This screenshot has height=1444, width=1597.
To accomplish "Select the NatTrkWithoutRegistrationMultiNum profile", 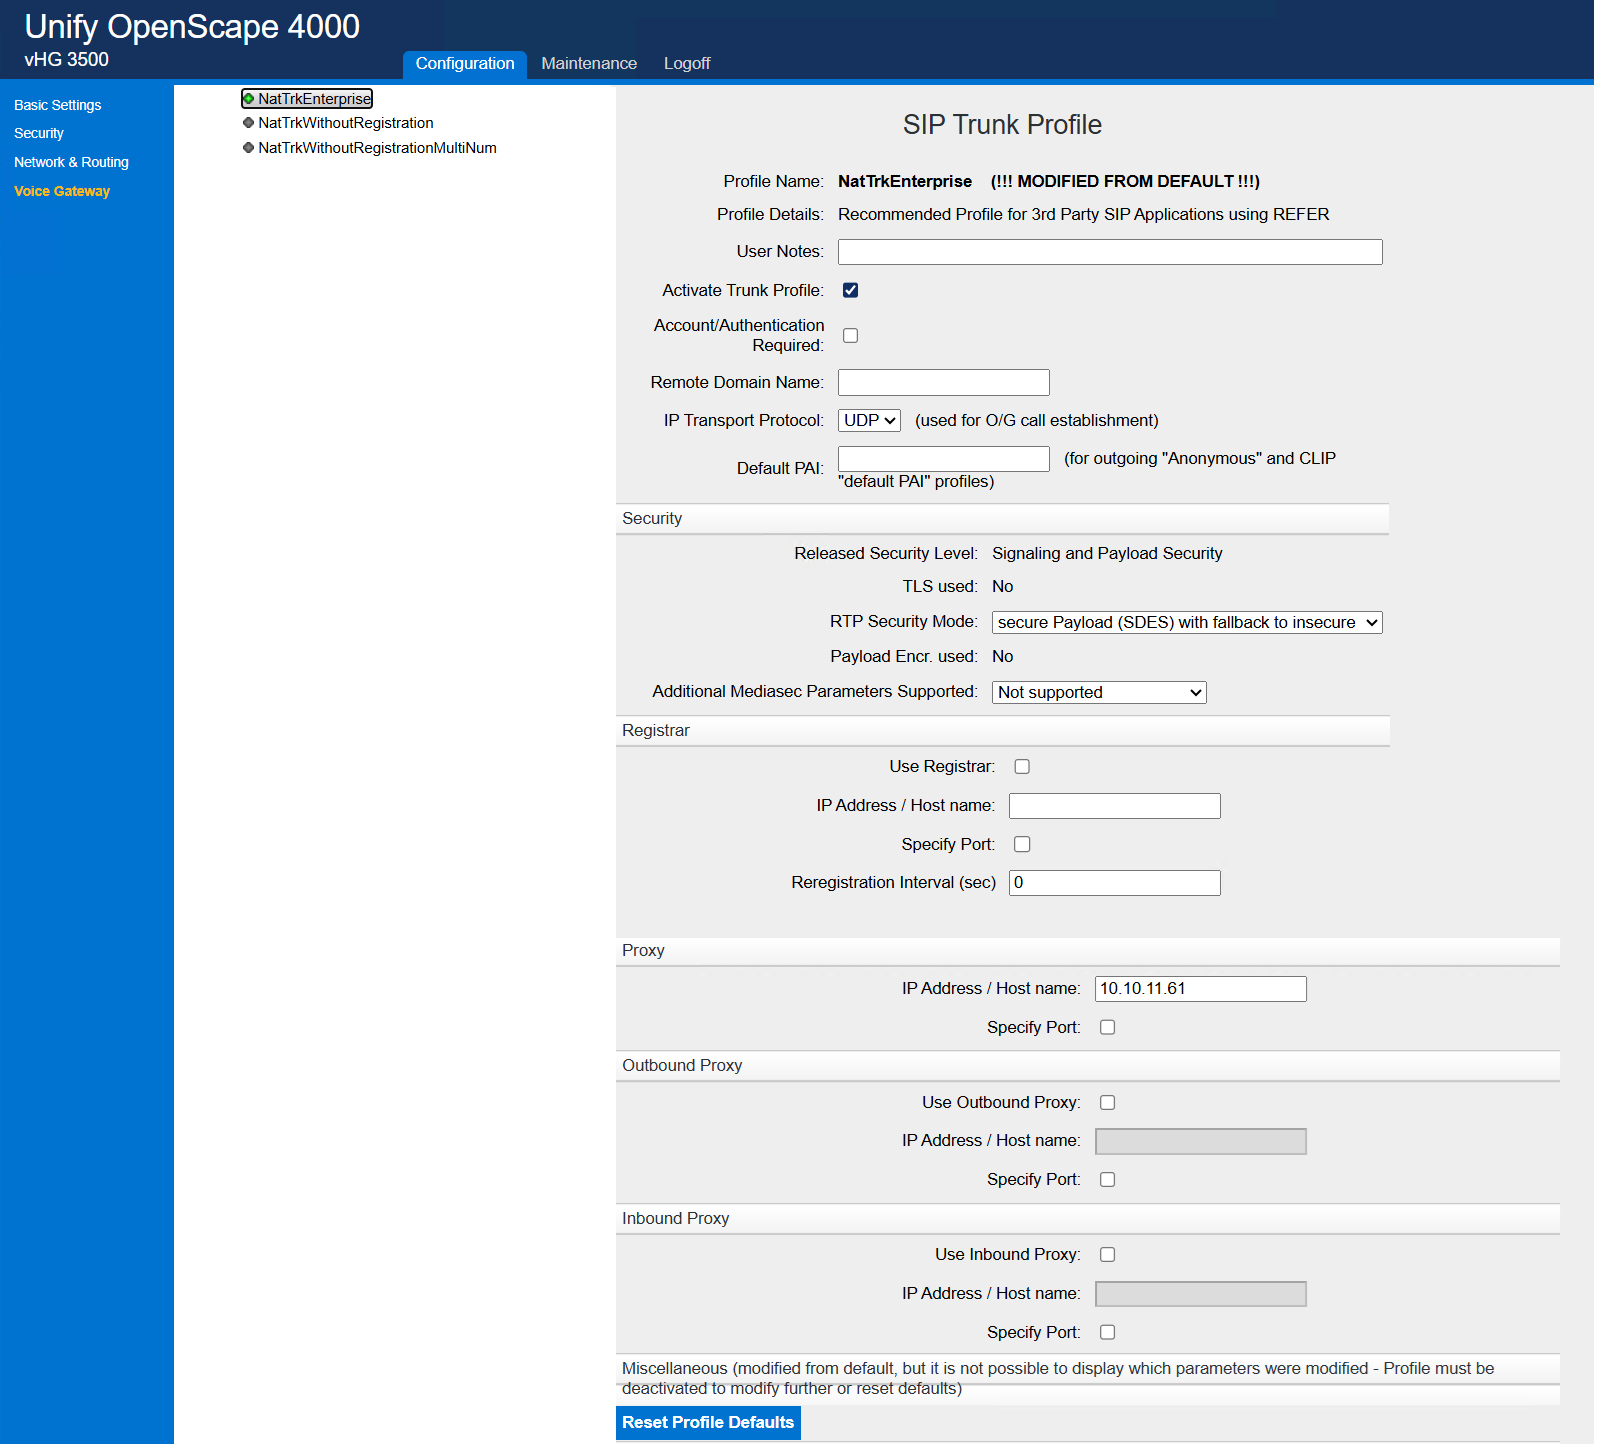I will [x=377, y=148].
